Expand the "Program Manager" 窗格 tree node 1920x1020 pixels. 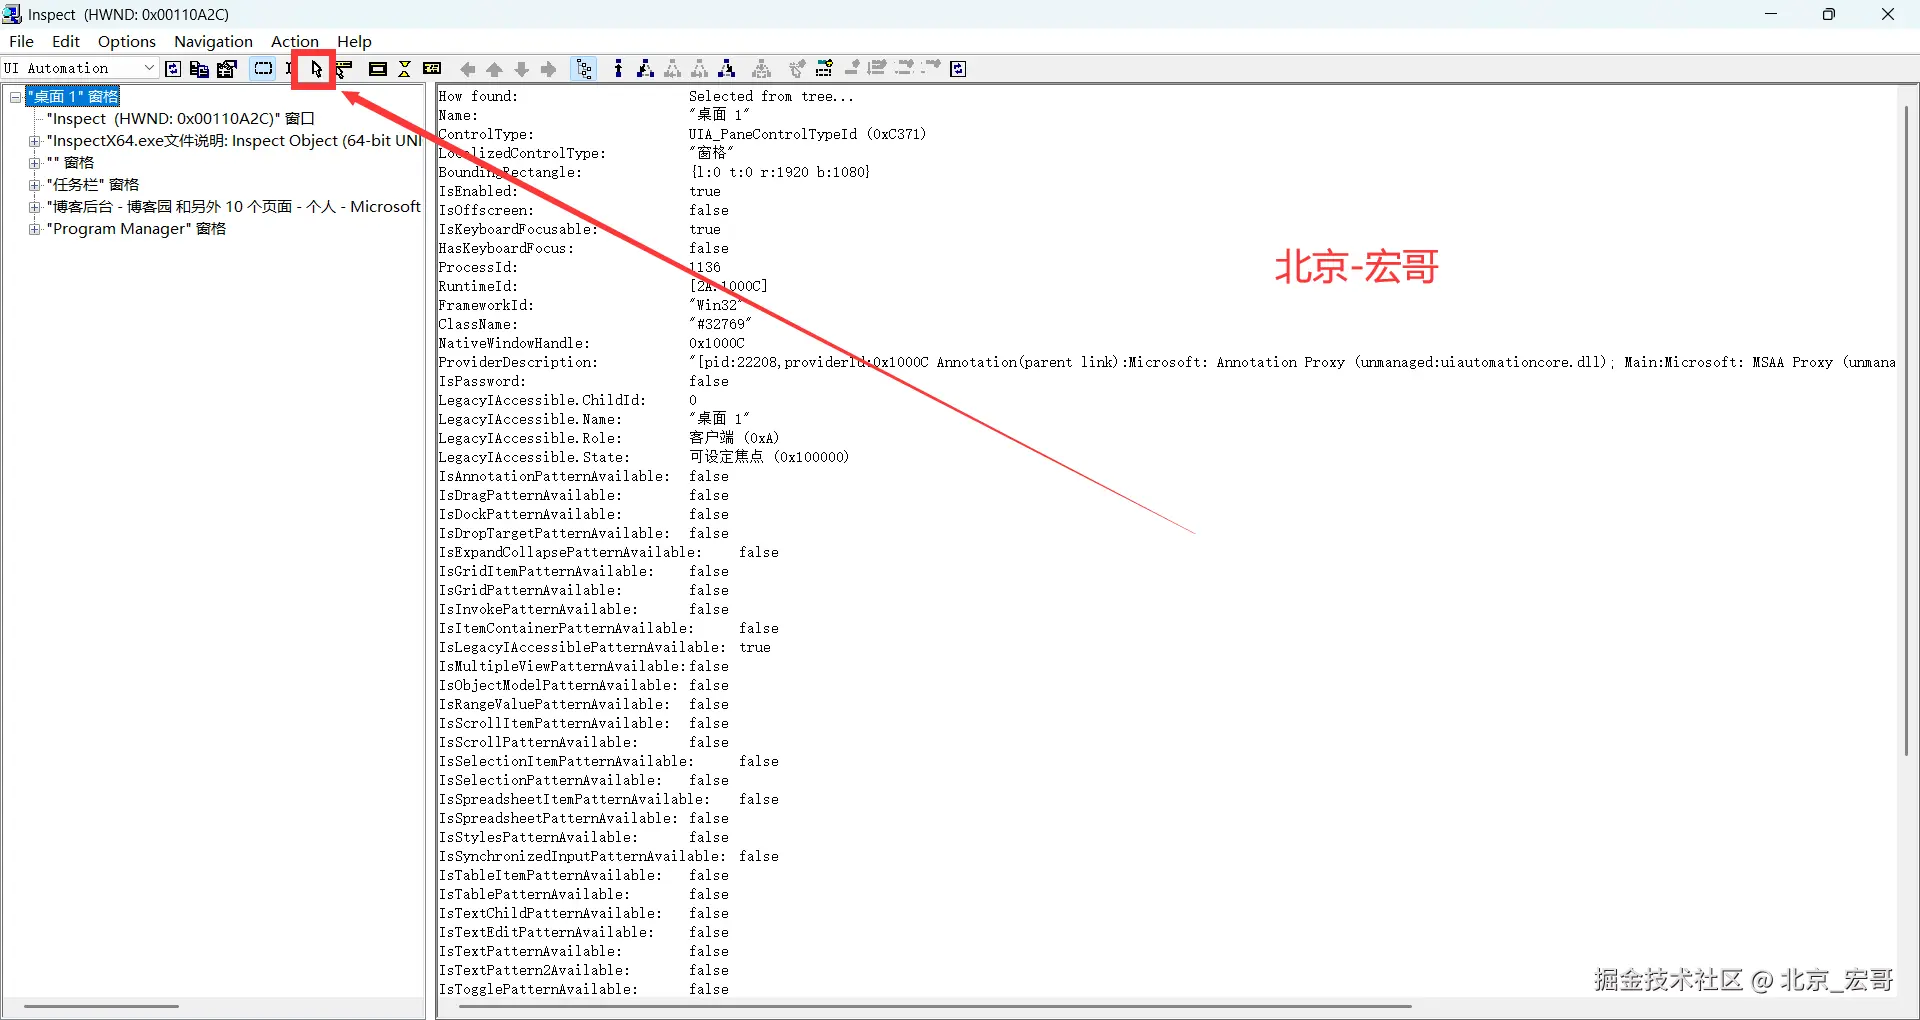(x=35, y=229)
